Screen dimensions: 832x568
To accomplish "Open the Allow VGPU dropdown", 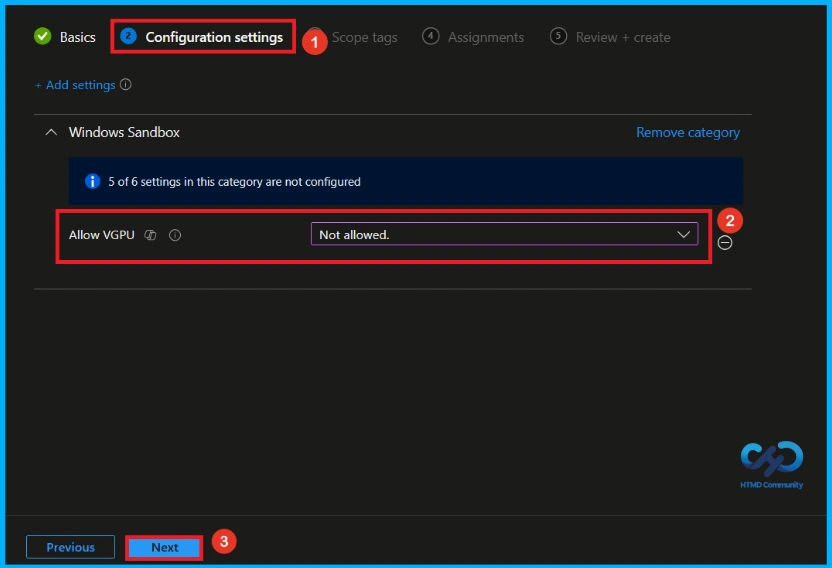I will [x=504, y=234].
